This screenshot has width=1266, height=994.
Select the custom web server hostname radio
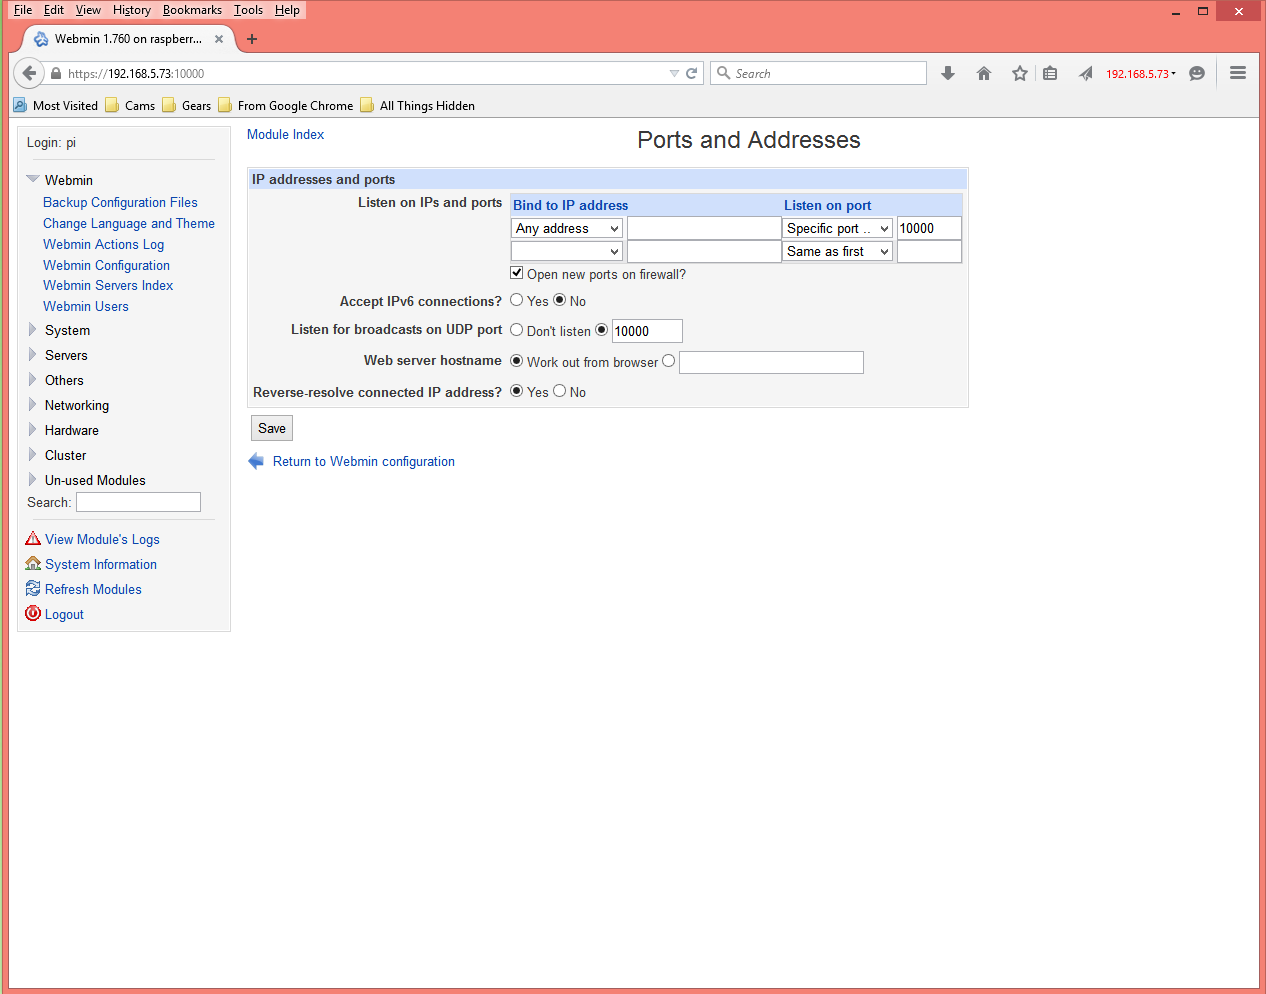pyautogui.click(x=669, y=361)
